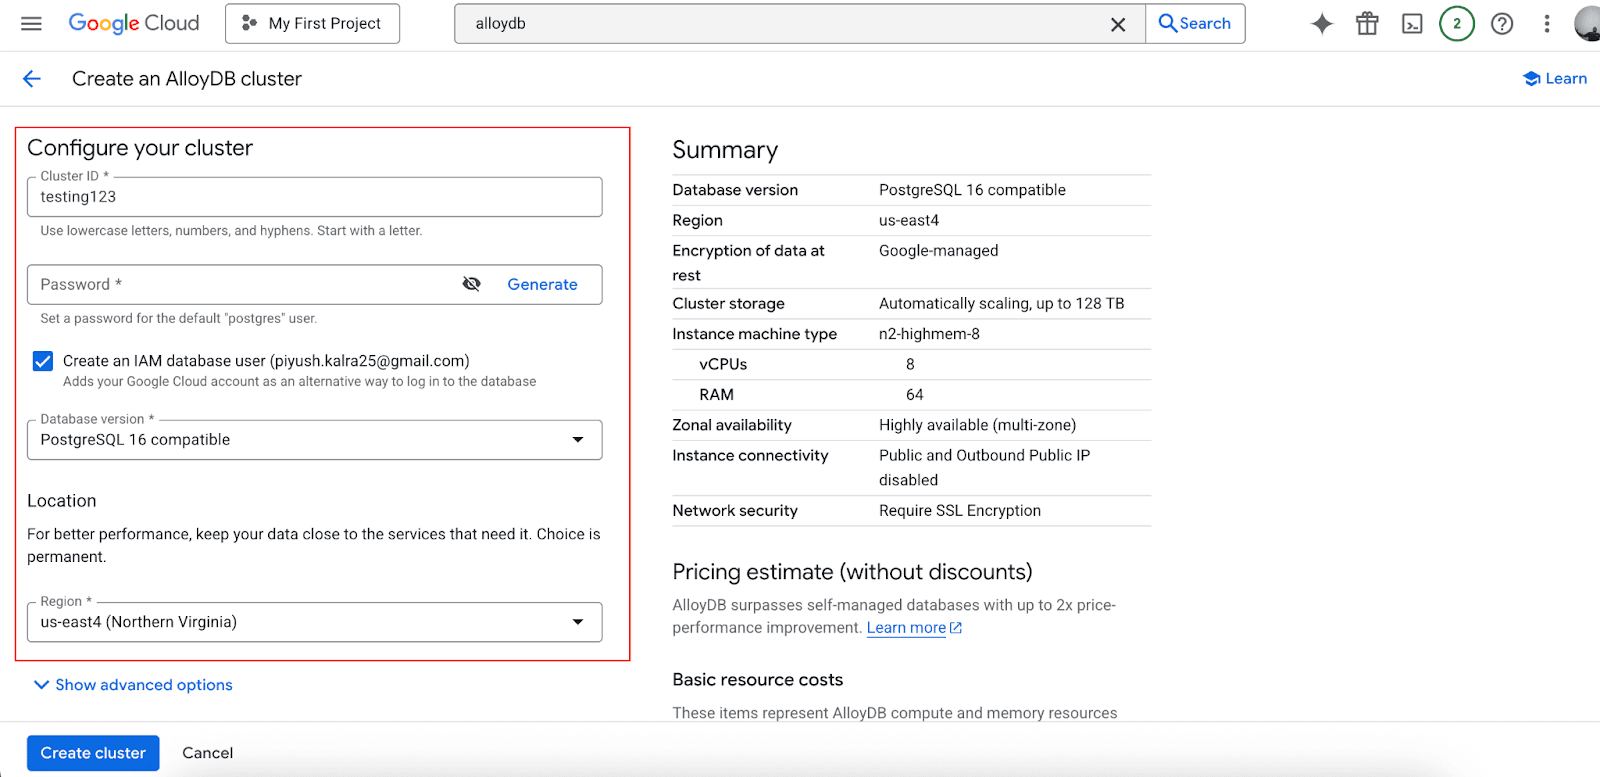Open the free trial gift icon

coord(1367,24)
